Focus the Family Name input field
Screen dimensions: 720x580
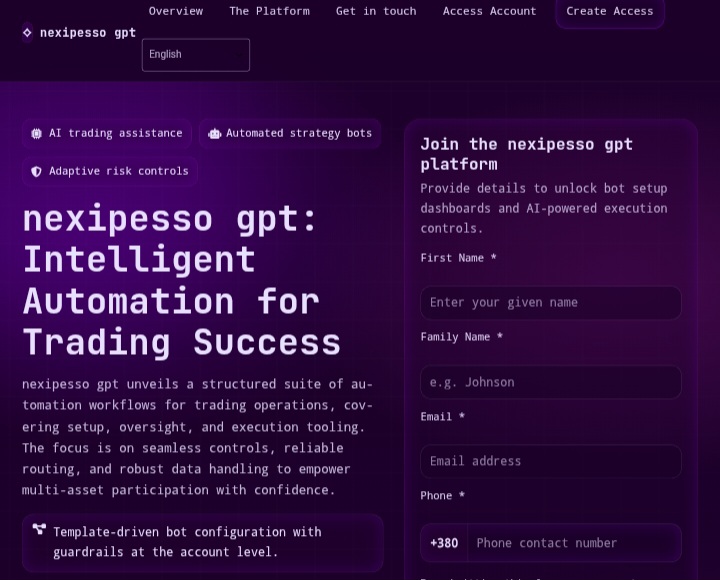pyautogui.click(x=551, y=382)
